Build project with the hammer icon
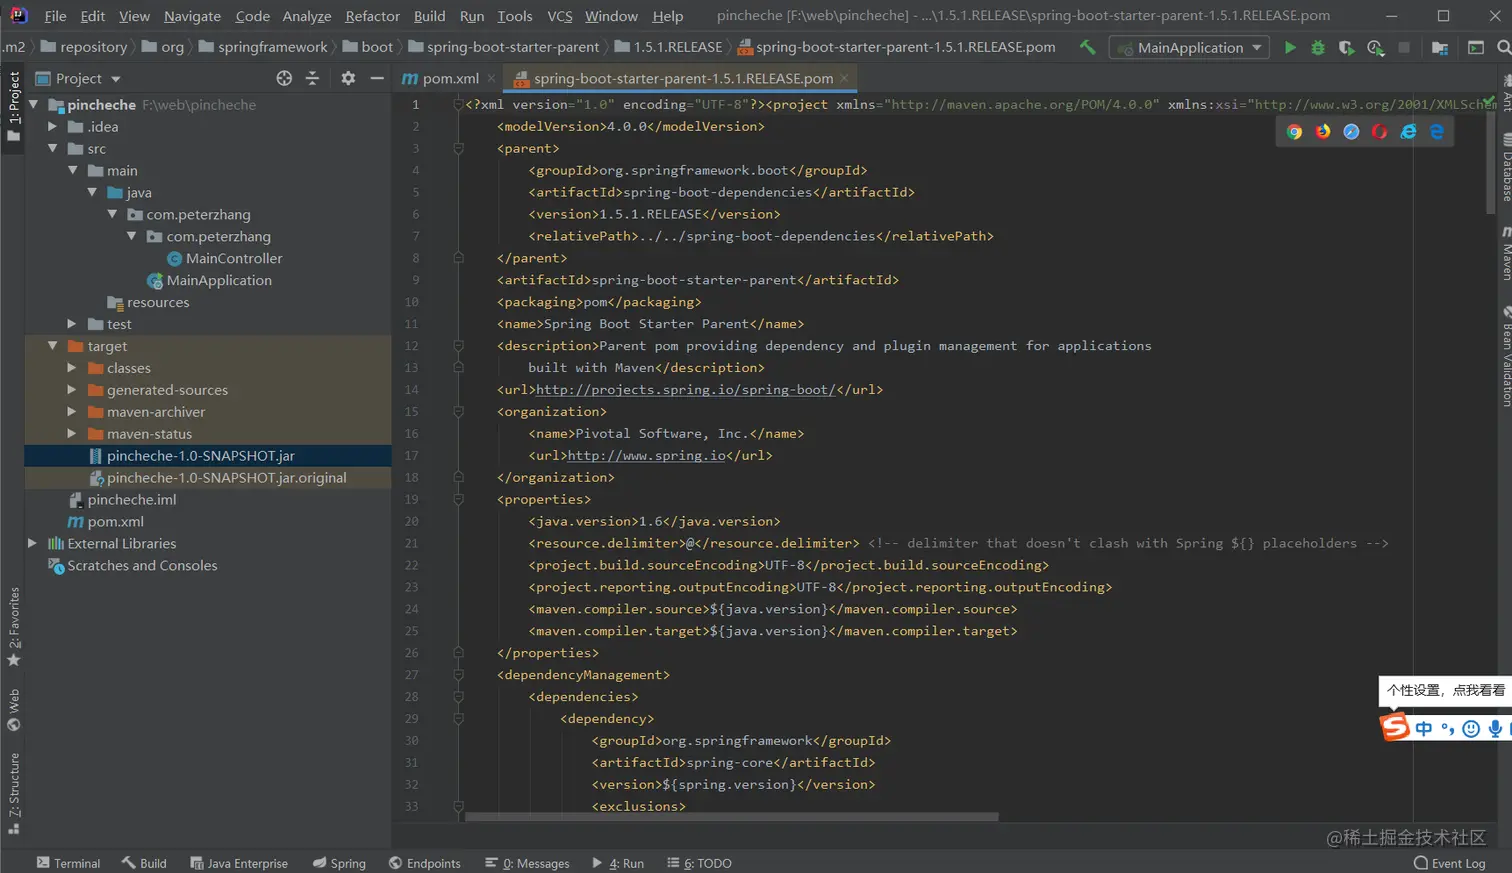The height and width of the screenshot is (873, 1512). coord(1087,47)
